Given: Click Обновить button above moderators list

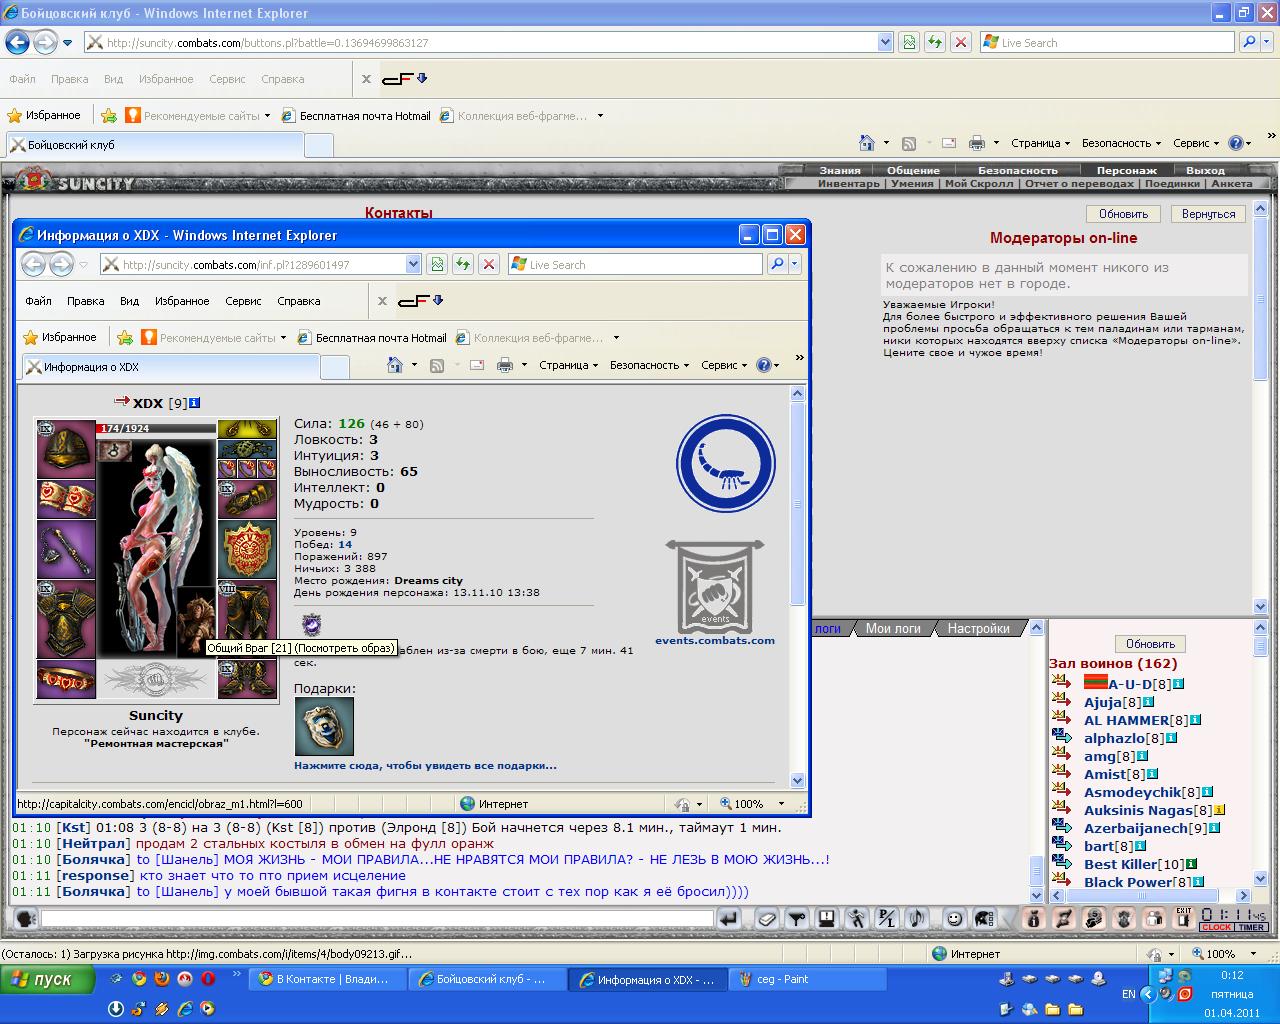Looking at the screenshot, I should (1123, 214).
